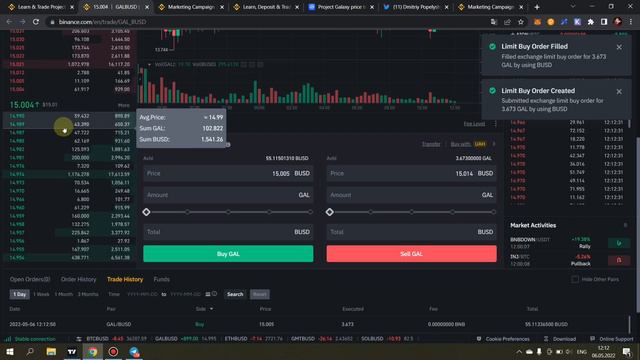
Task: Open the three-dot options next to Fee Level
Action: click(x=496, y=124)
